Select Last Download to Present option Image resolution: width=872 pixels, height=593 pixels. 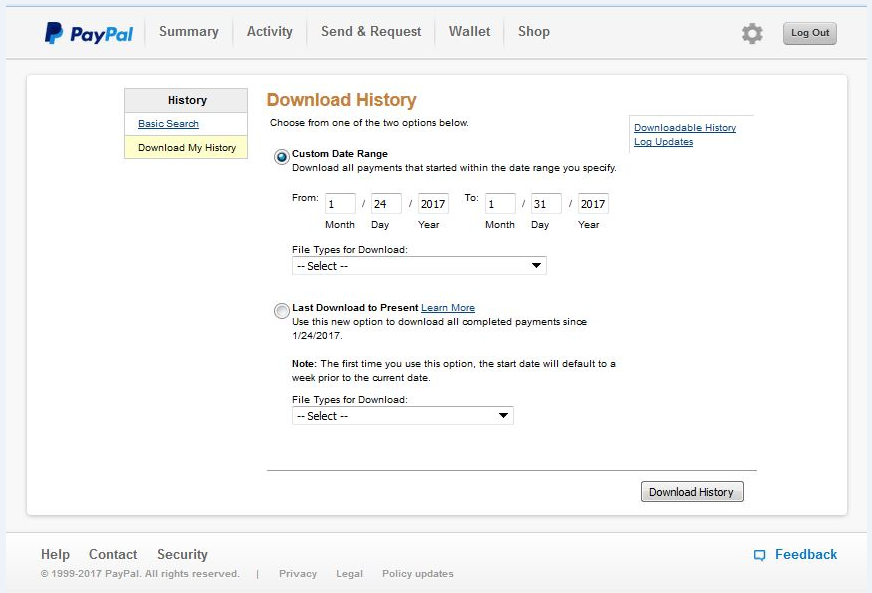(281, 311)
